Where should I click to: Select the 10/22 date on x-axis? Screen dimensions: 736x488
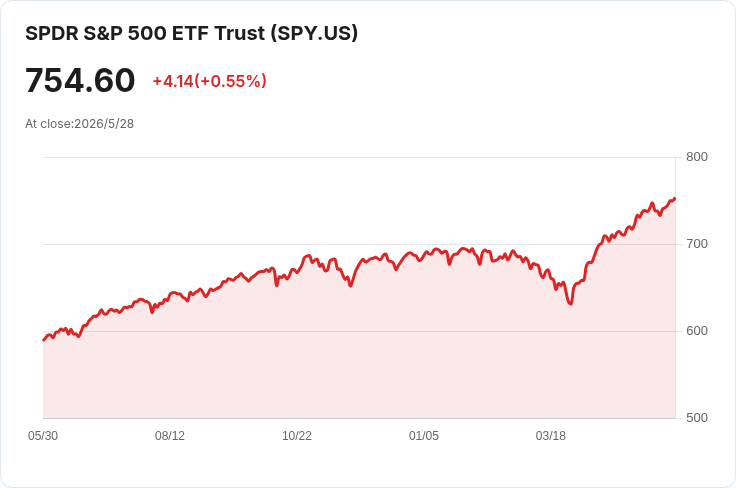click(x=297, y=436)
